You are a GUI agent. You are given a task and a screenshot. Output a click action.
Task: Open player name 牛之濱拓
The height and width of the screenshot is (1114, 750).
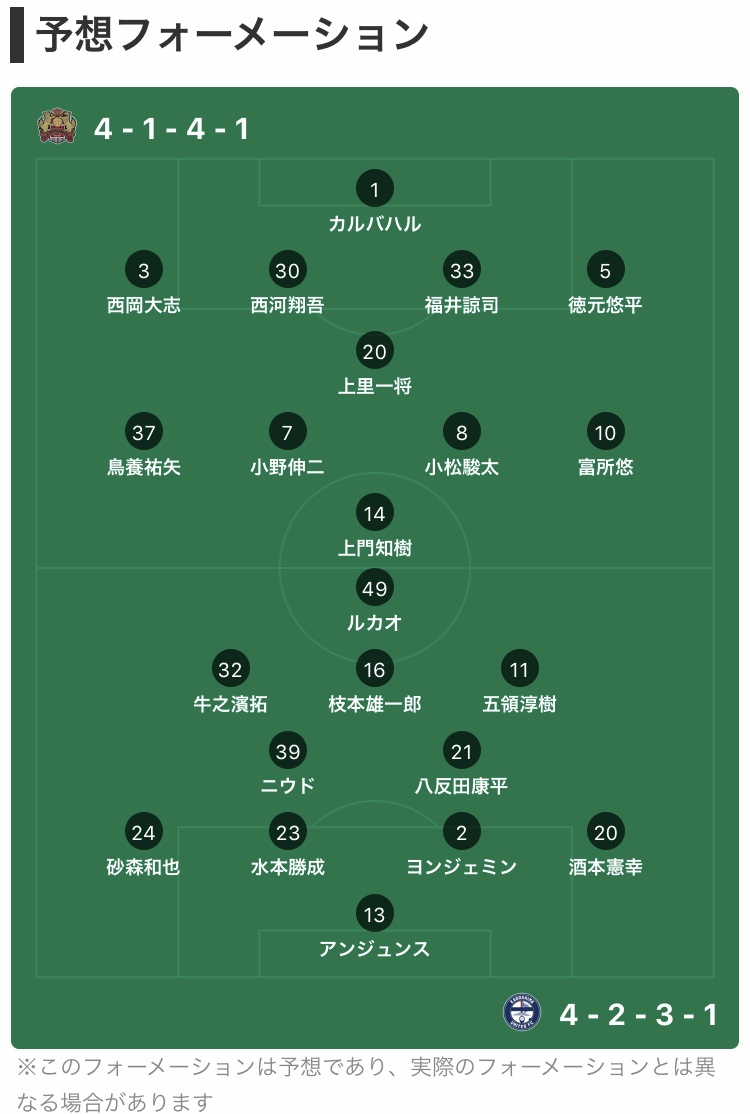[x=230, y=704]
